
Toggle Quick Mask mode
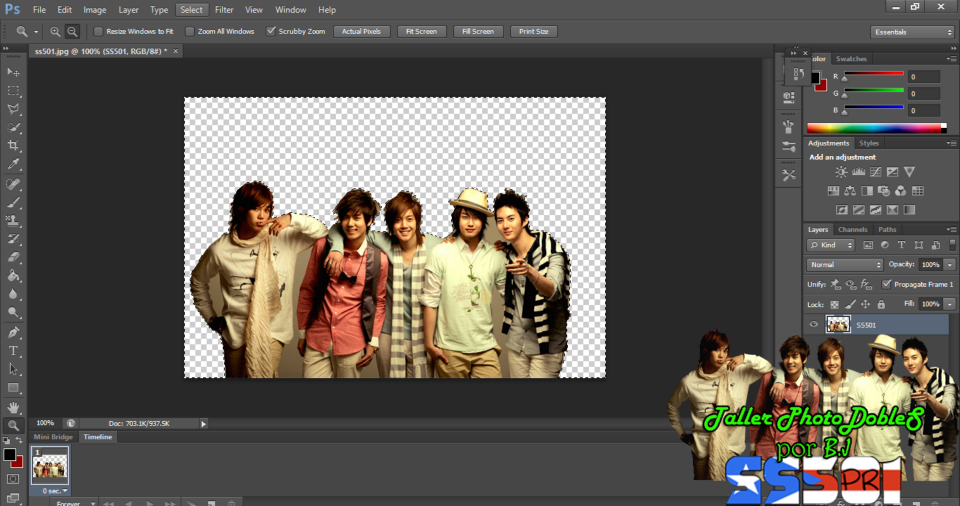13,479
